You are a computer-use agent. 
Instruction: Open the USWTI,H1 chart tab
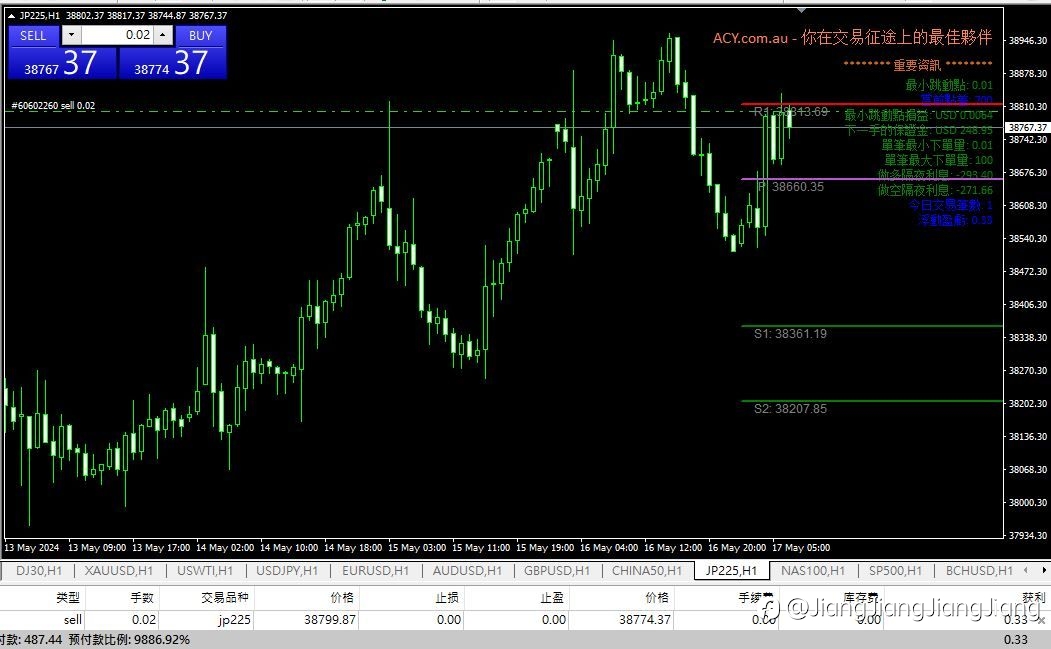[205, 571]
